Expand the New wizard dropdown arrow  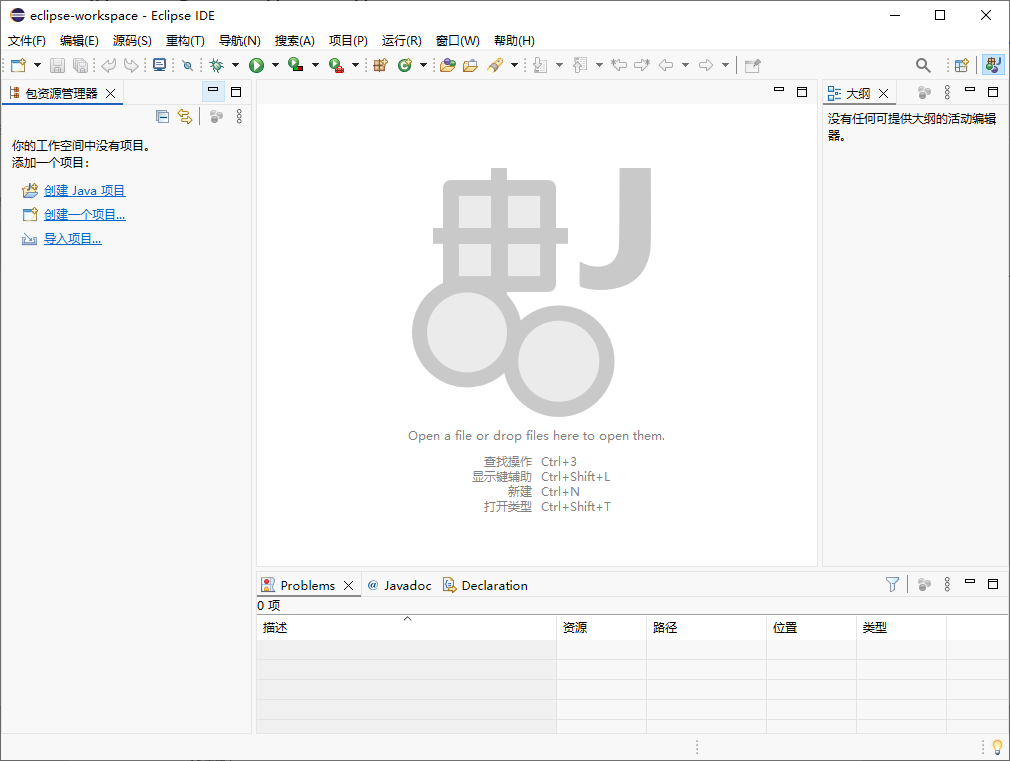click(37, 65)
